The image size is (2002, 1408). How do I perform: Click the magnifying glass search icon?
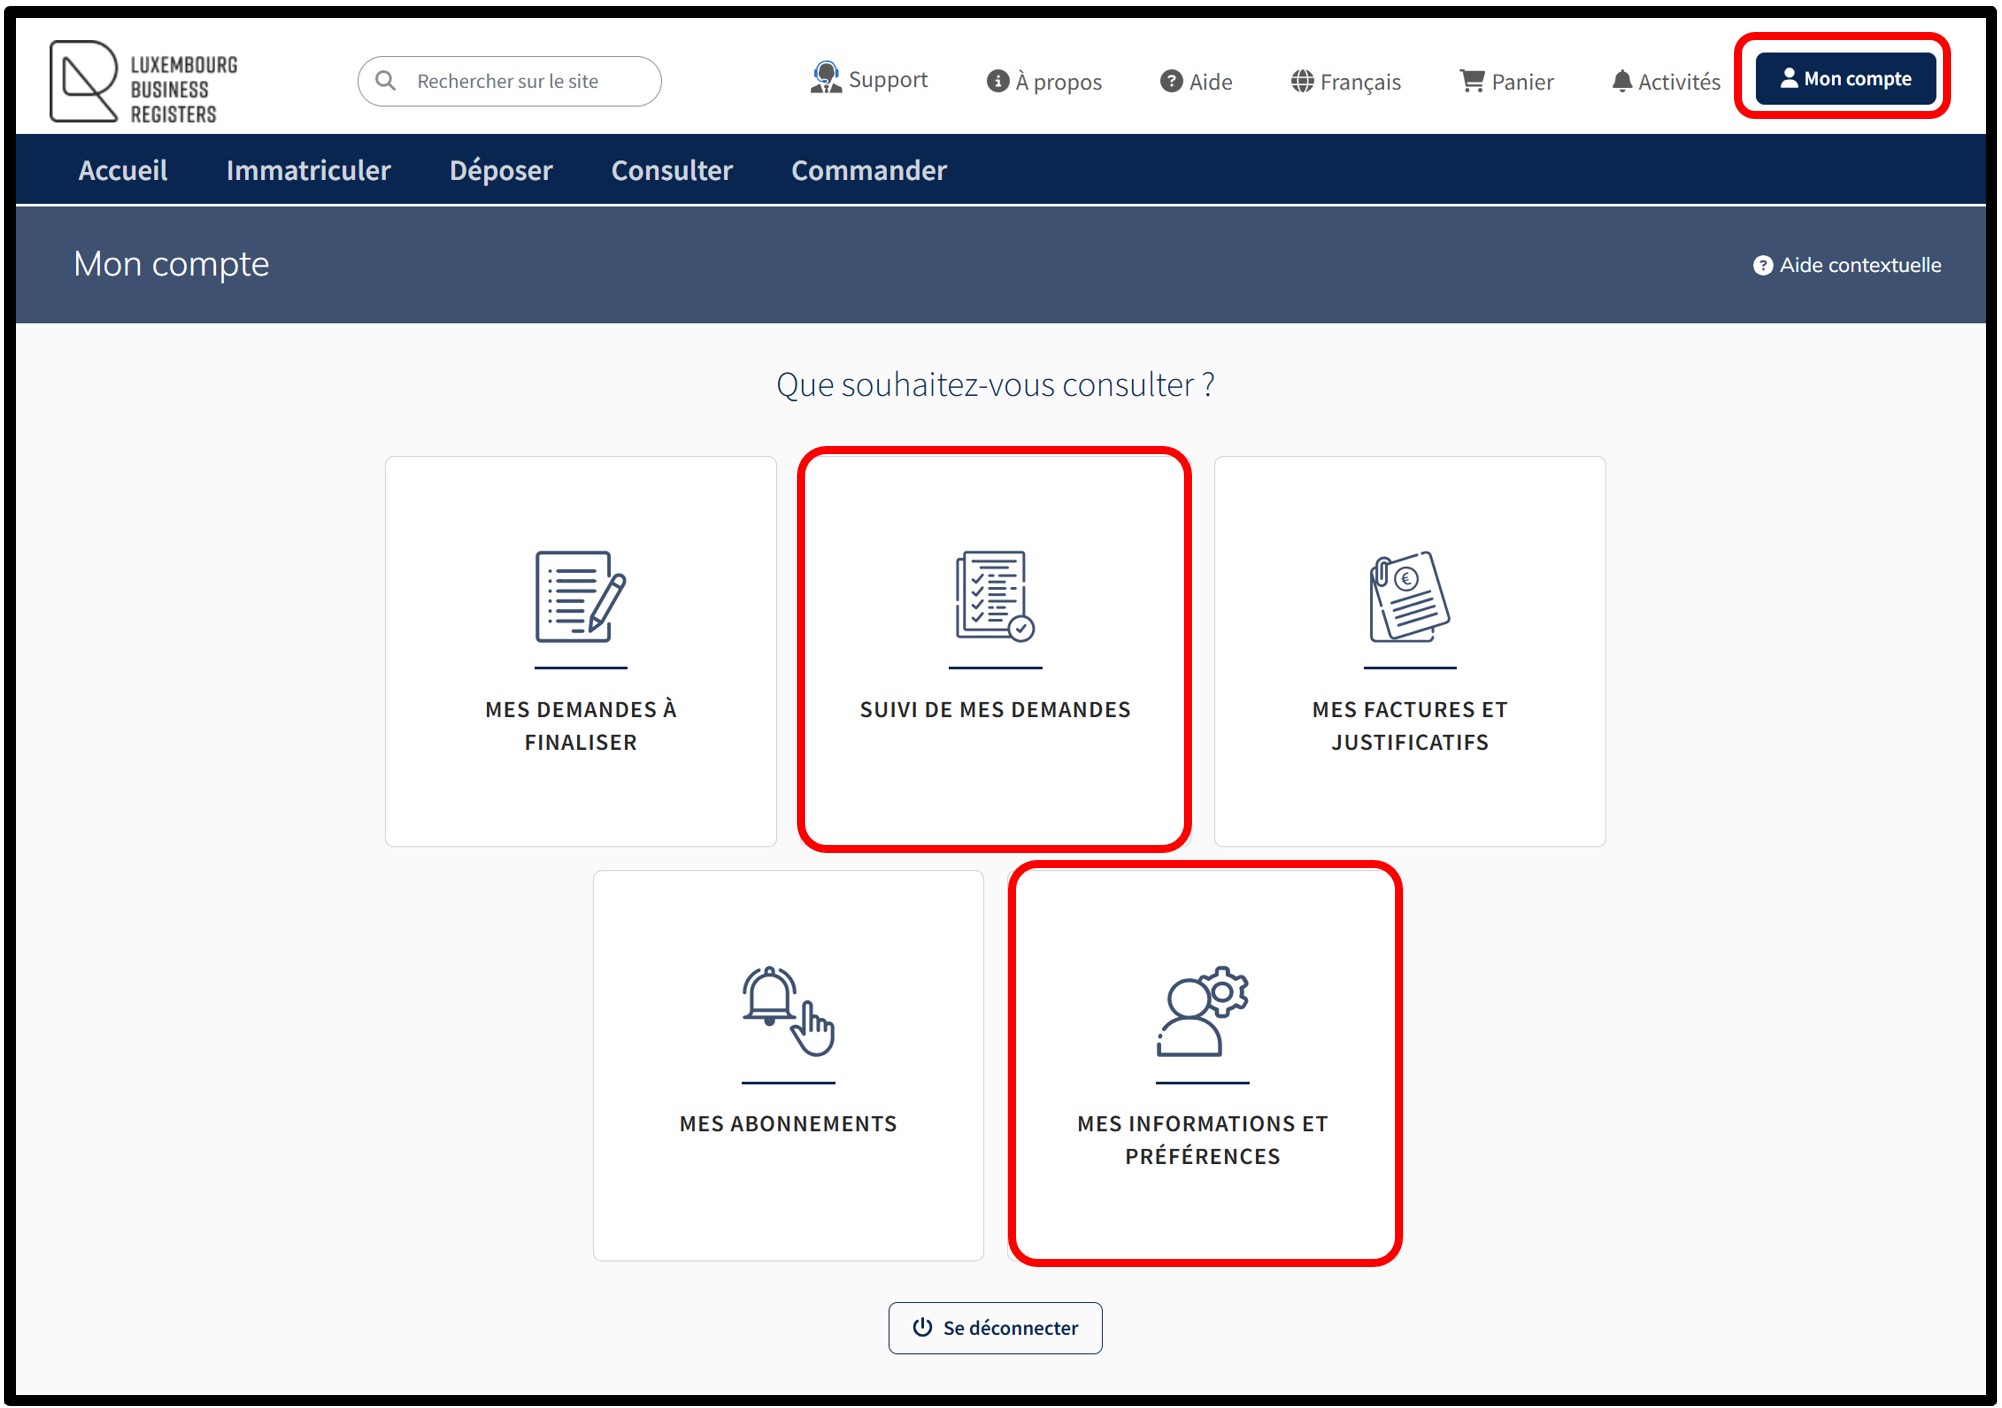[385, 81]
